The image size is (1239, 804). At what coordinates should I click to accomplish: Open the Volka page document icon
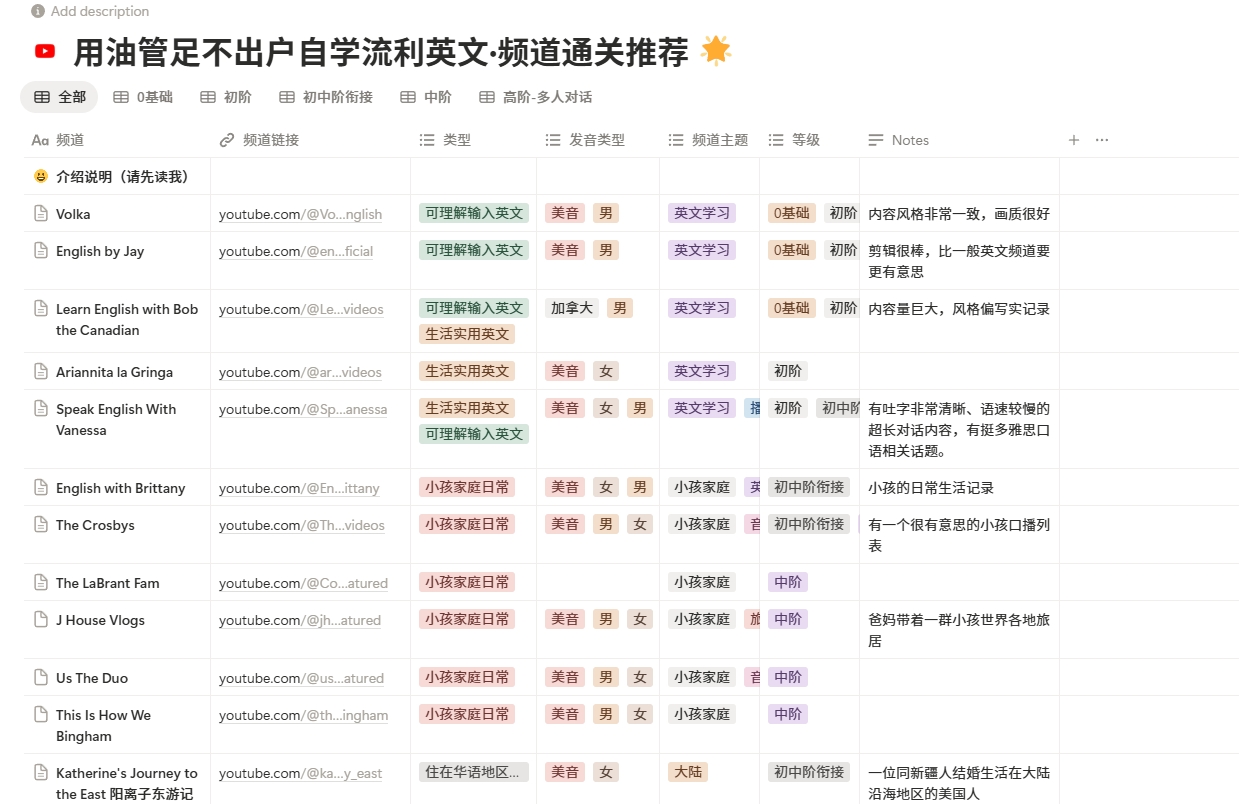(x=41, y=213)
